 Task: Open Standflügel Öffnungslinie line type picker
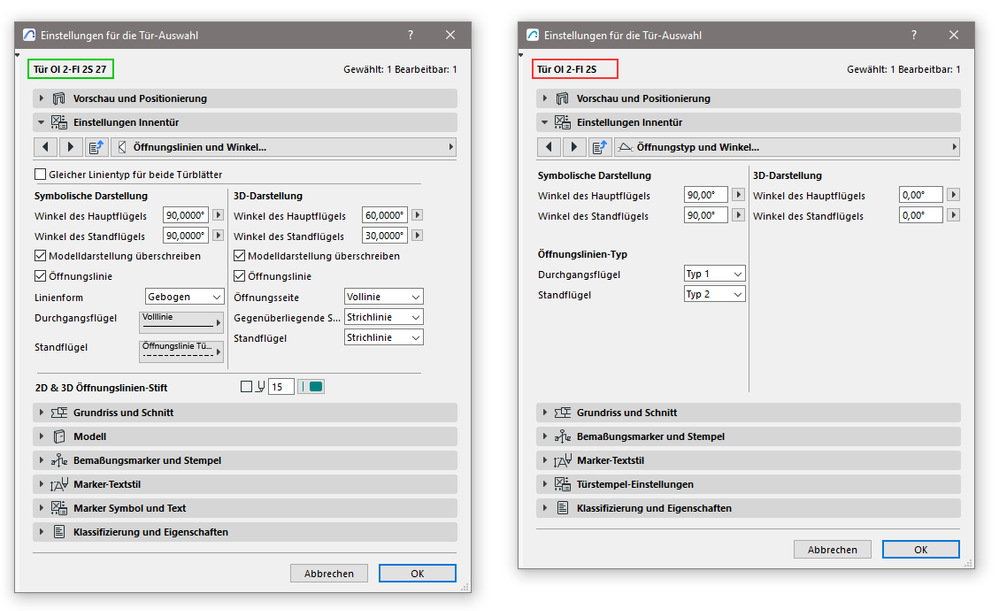tap(181, 351)
